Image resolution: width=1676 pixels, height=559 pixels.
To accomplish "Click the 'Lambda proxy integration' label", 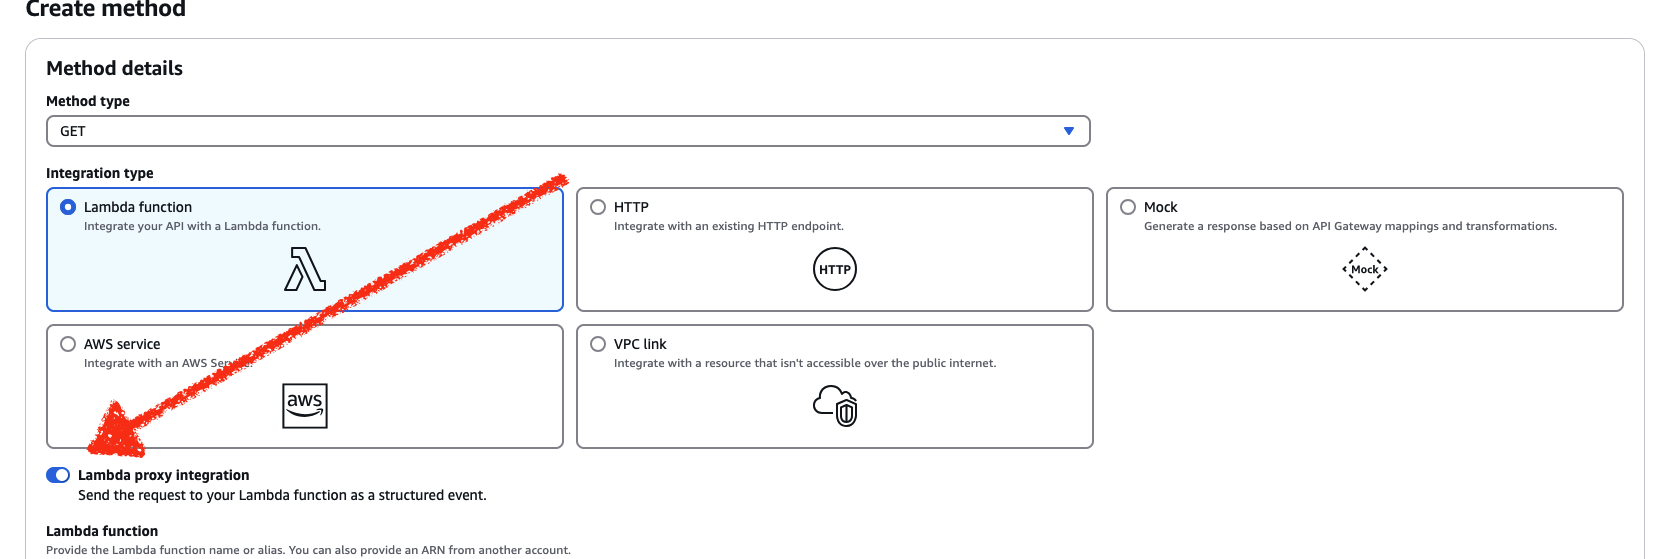I will 164,475.
